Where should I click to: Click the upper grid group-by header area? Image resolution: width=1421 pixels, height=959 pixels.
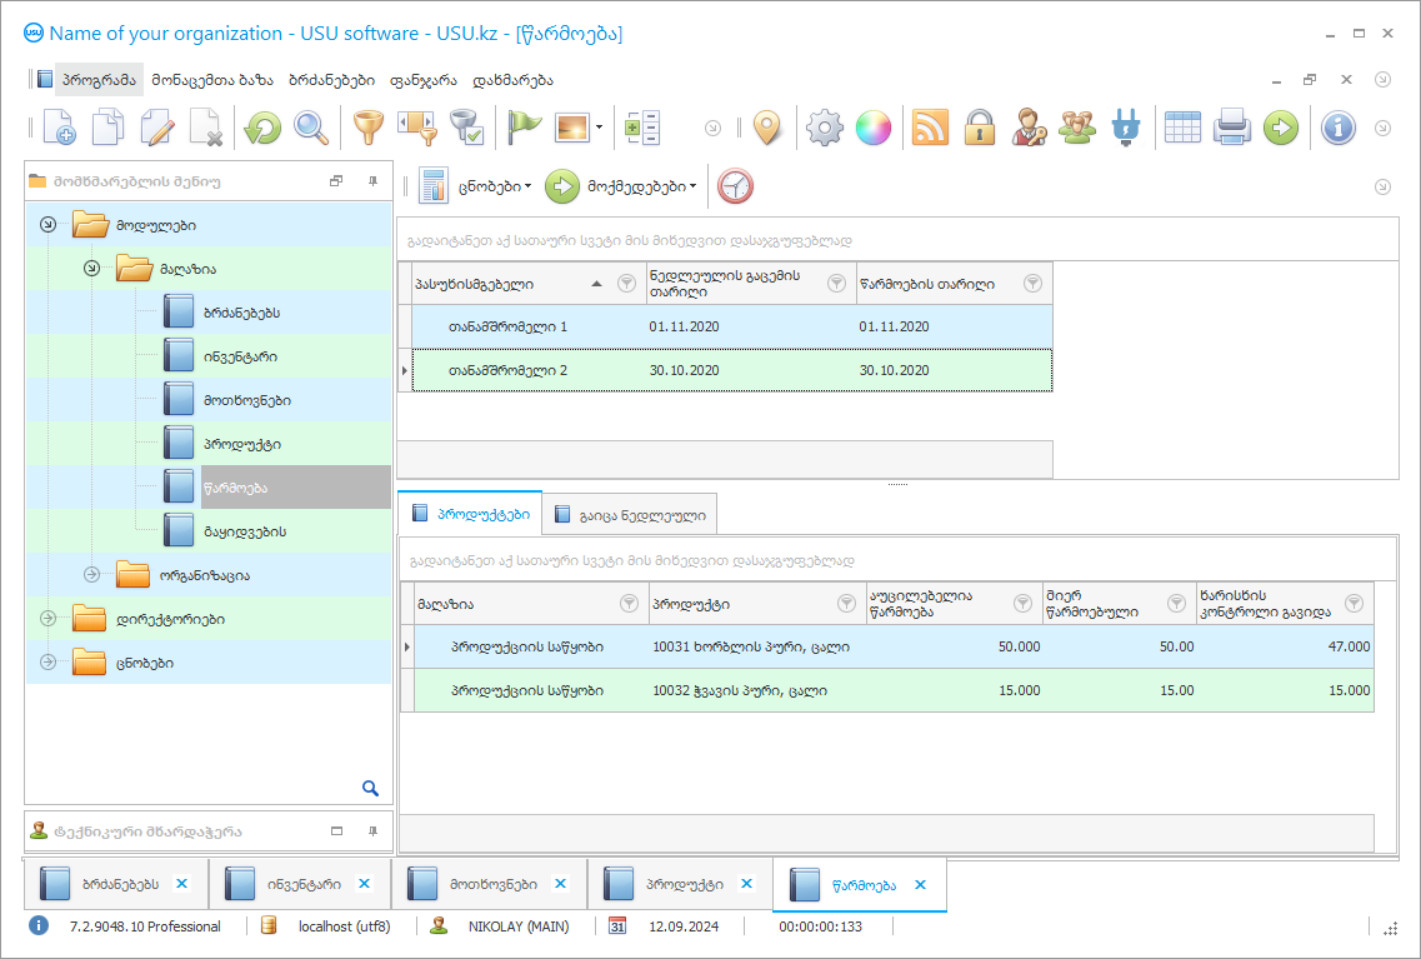point(897,241)
